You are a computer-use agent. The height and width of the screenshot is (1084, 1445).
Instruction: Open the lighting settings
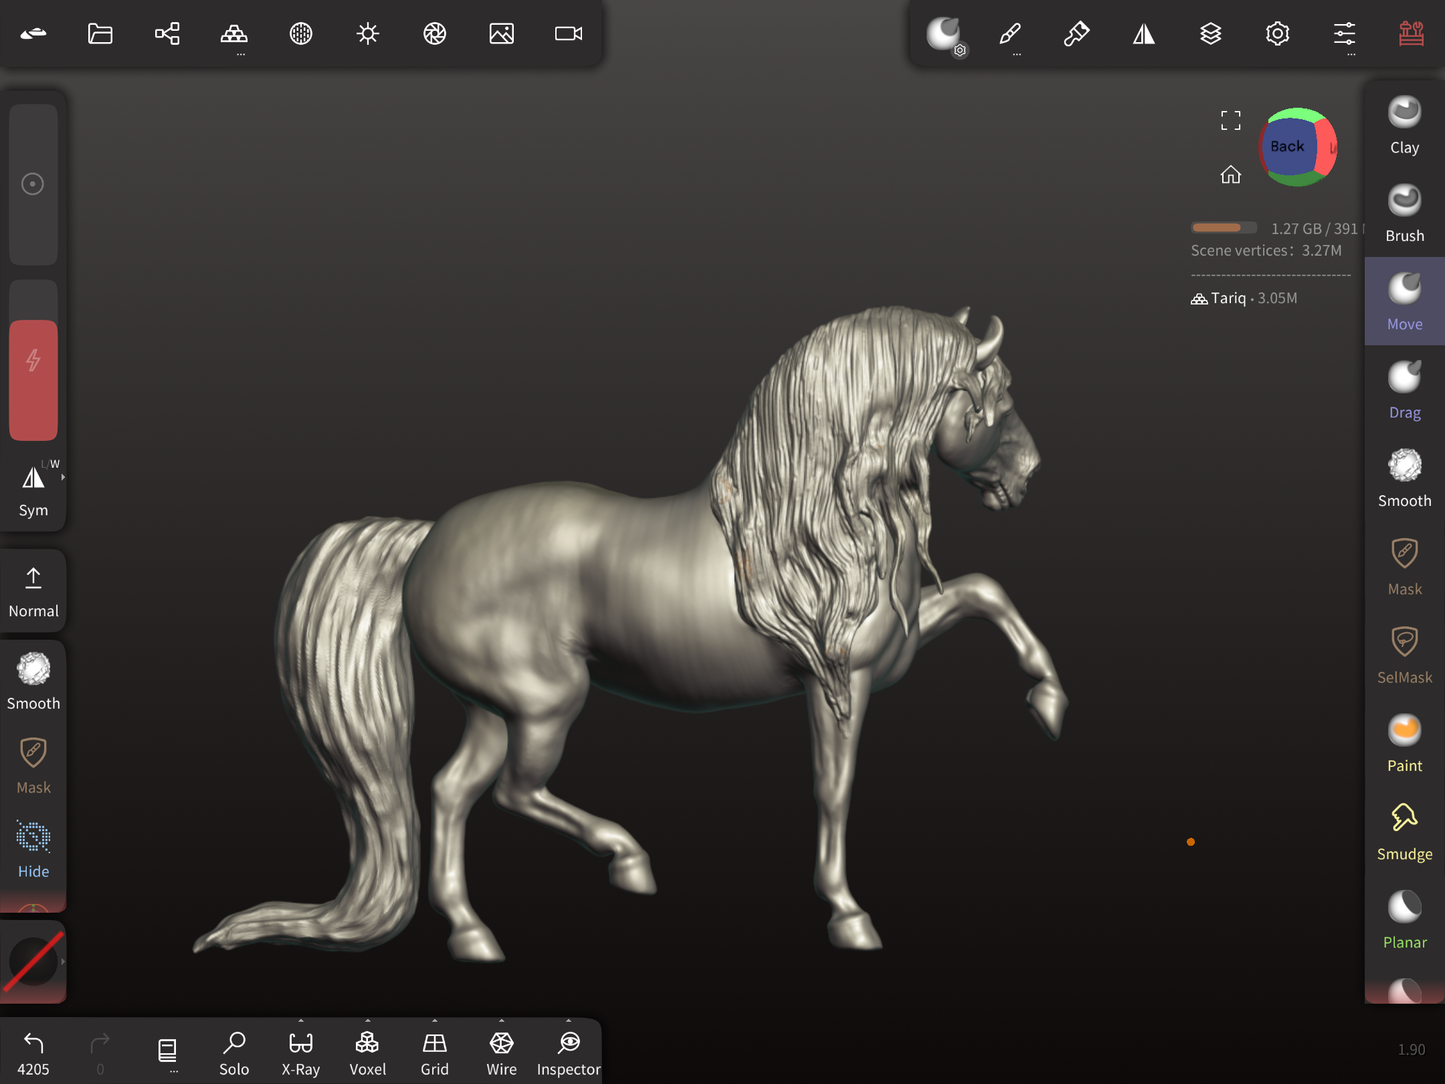[x=367, y=33]
